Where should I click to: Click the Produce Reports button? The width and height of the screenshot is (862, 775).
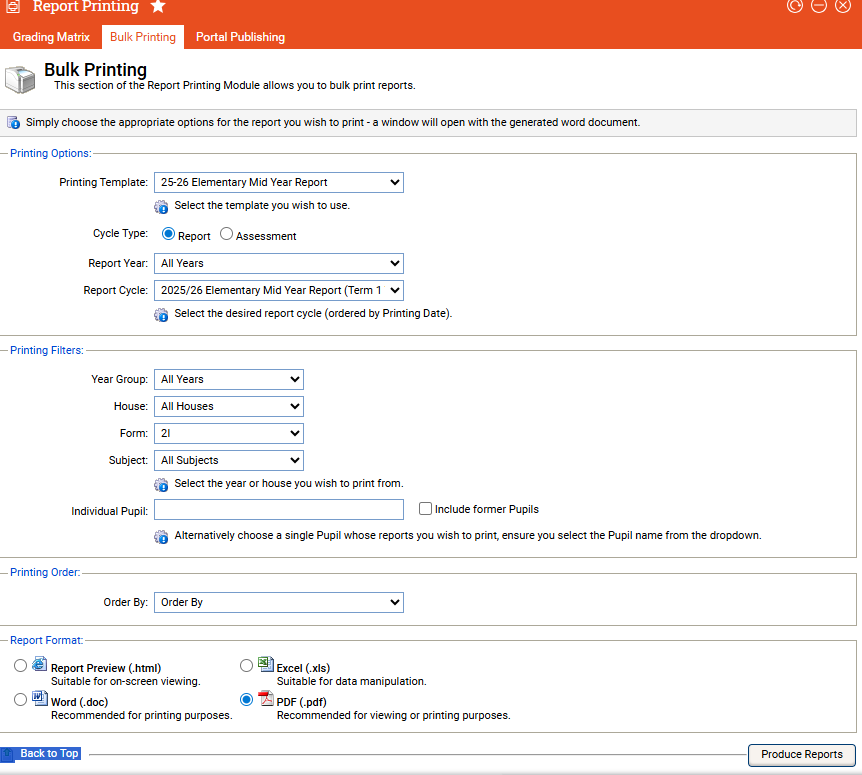(x=801, y=754)
